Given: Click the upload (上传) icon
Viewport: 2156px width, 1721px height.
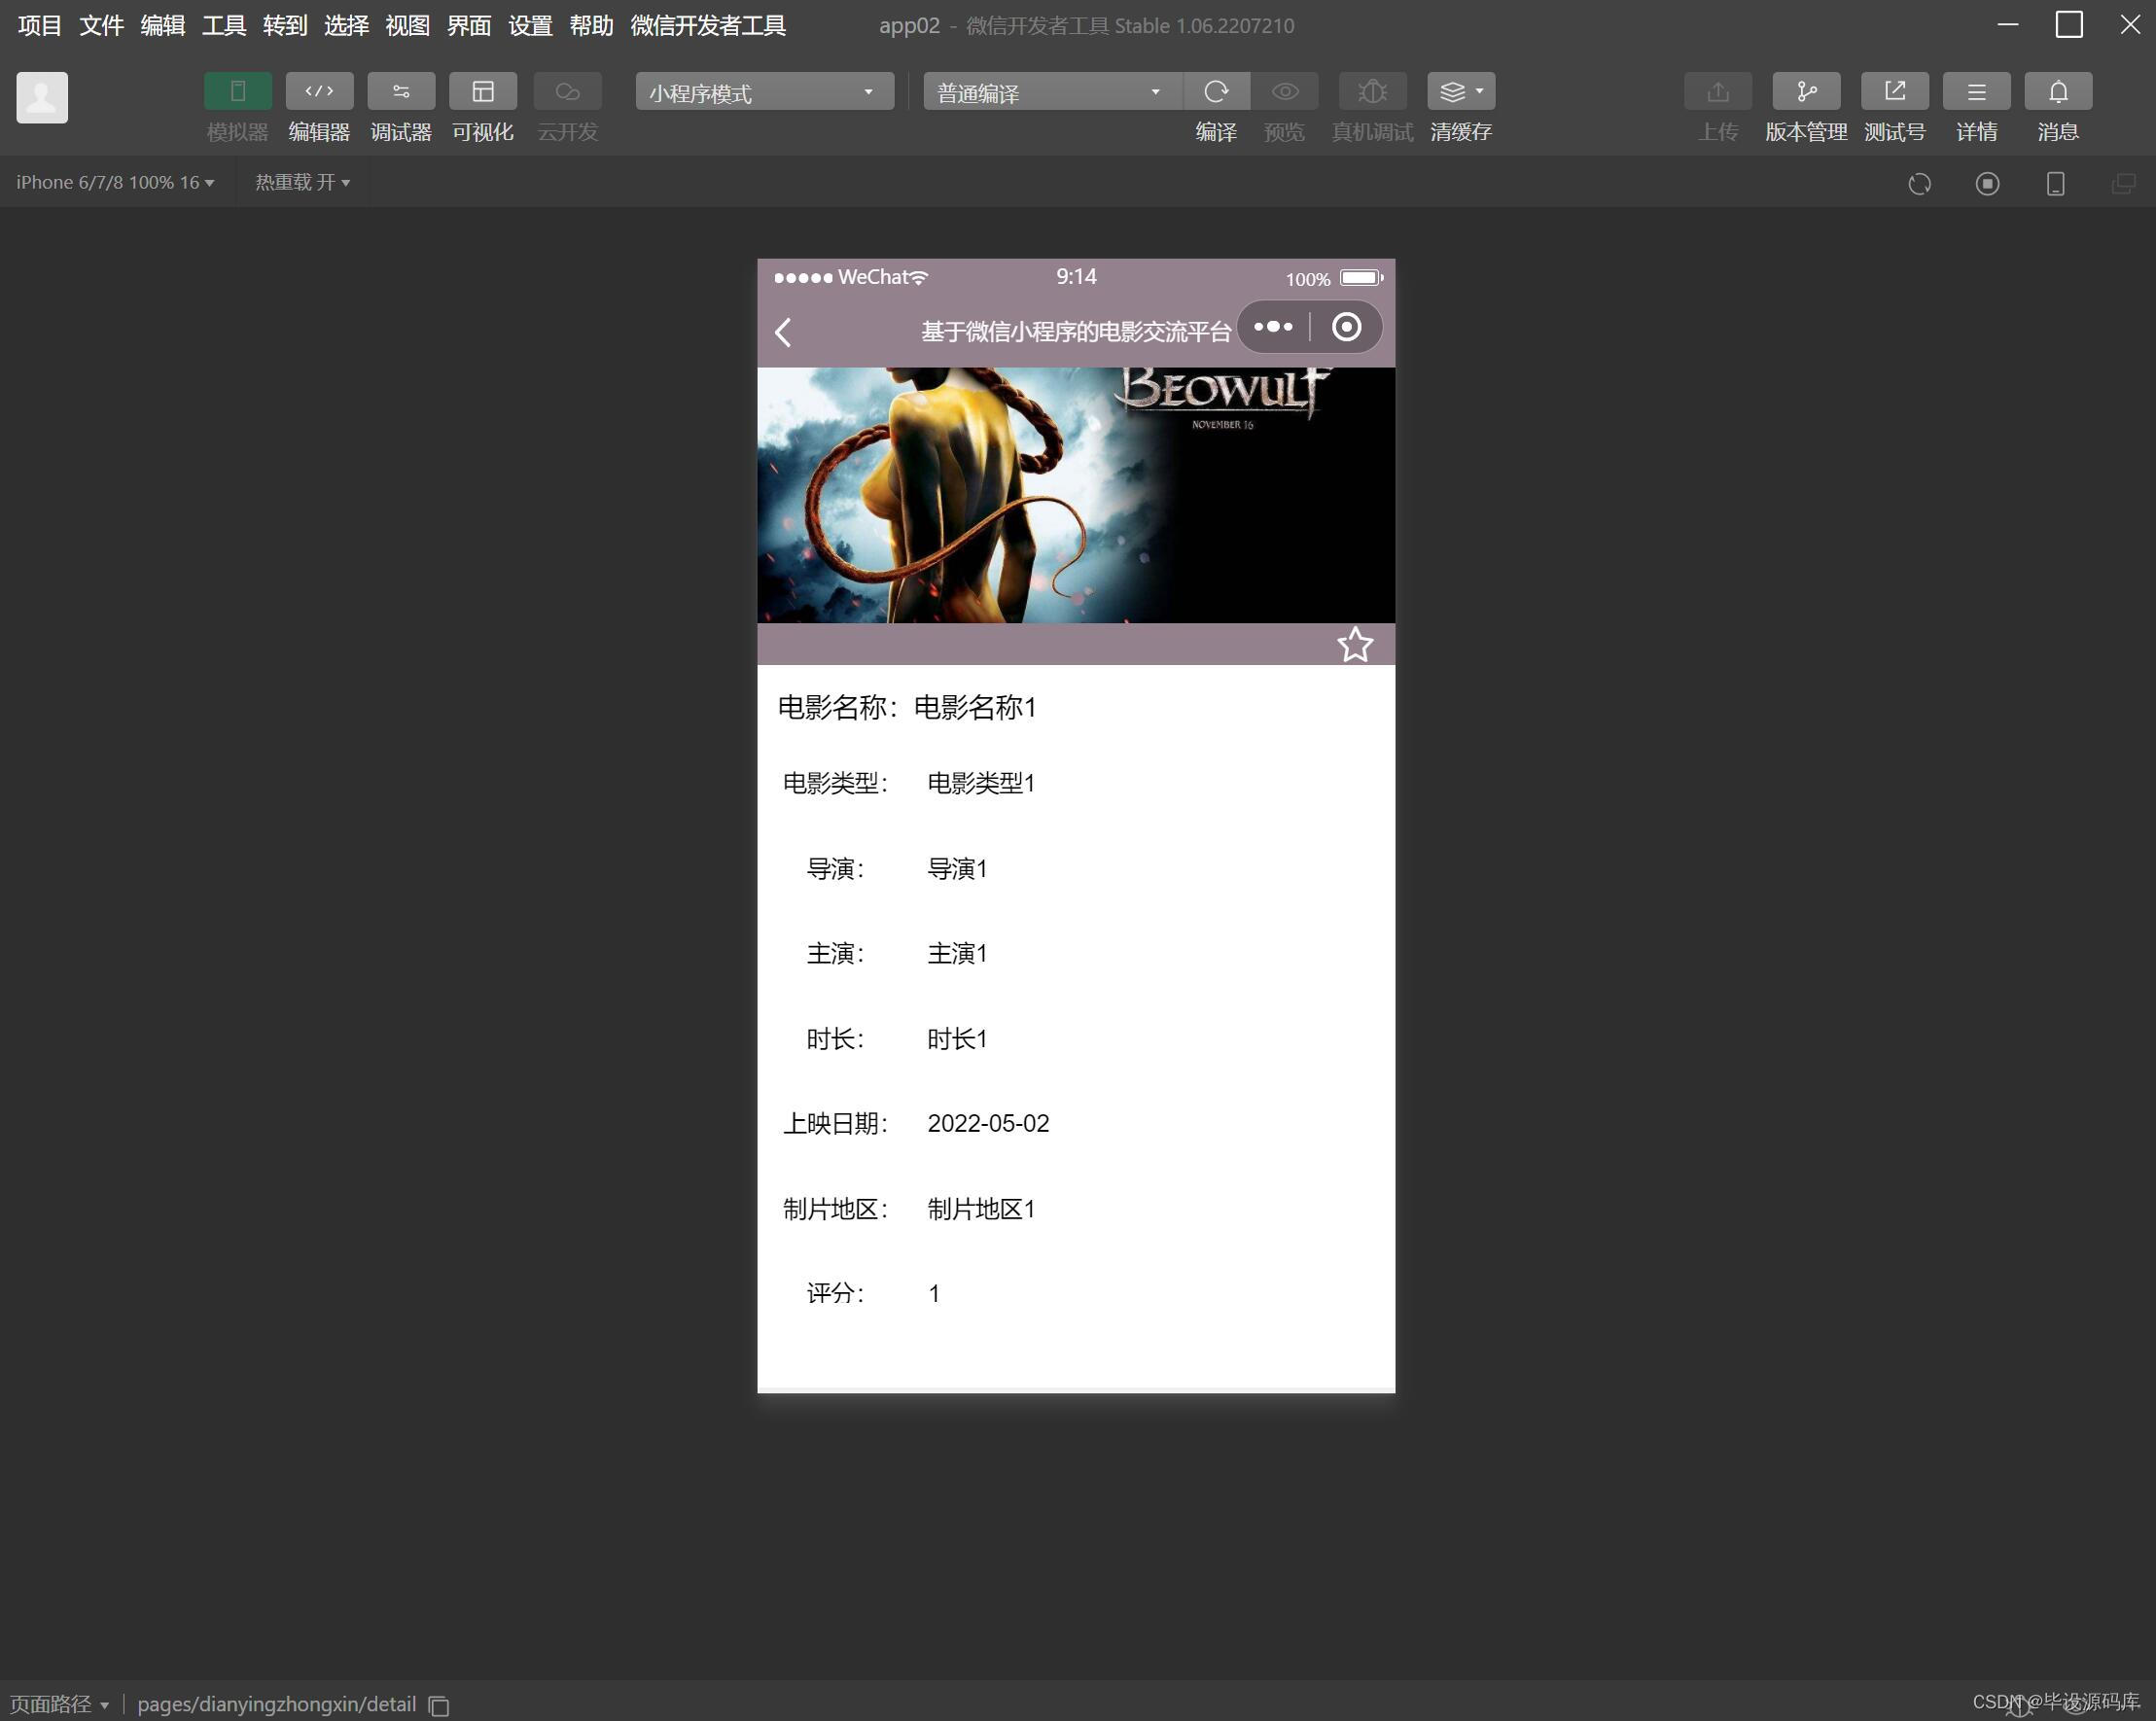Looking at the screenshot, I should tap(1718, 92).
